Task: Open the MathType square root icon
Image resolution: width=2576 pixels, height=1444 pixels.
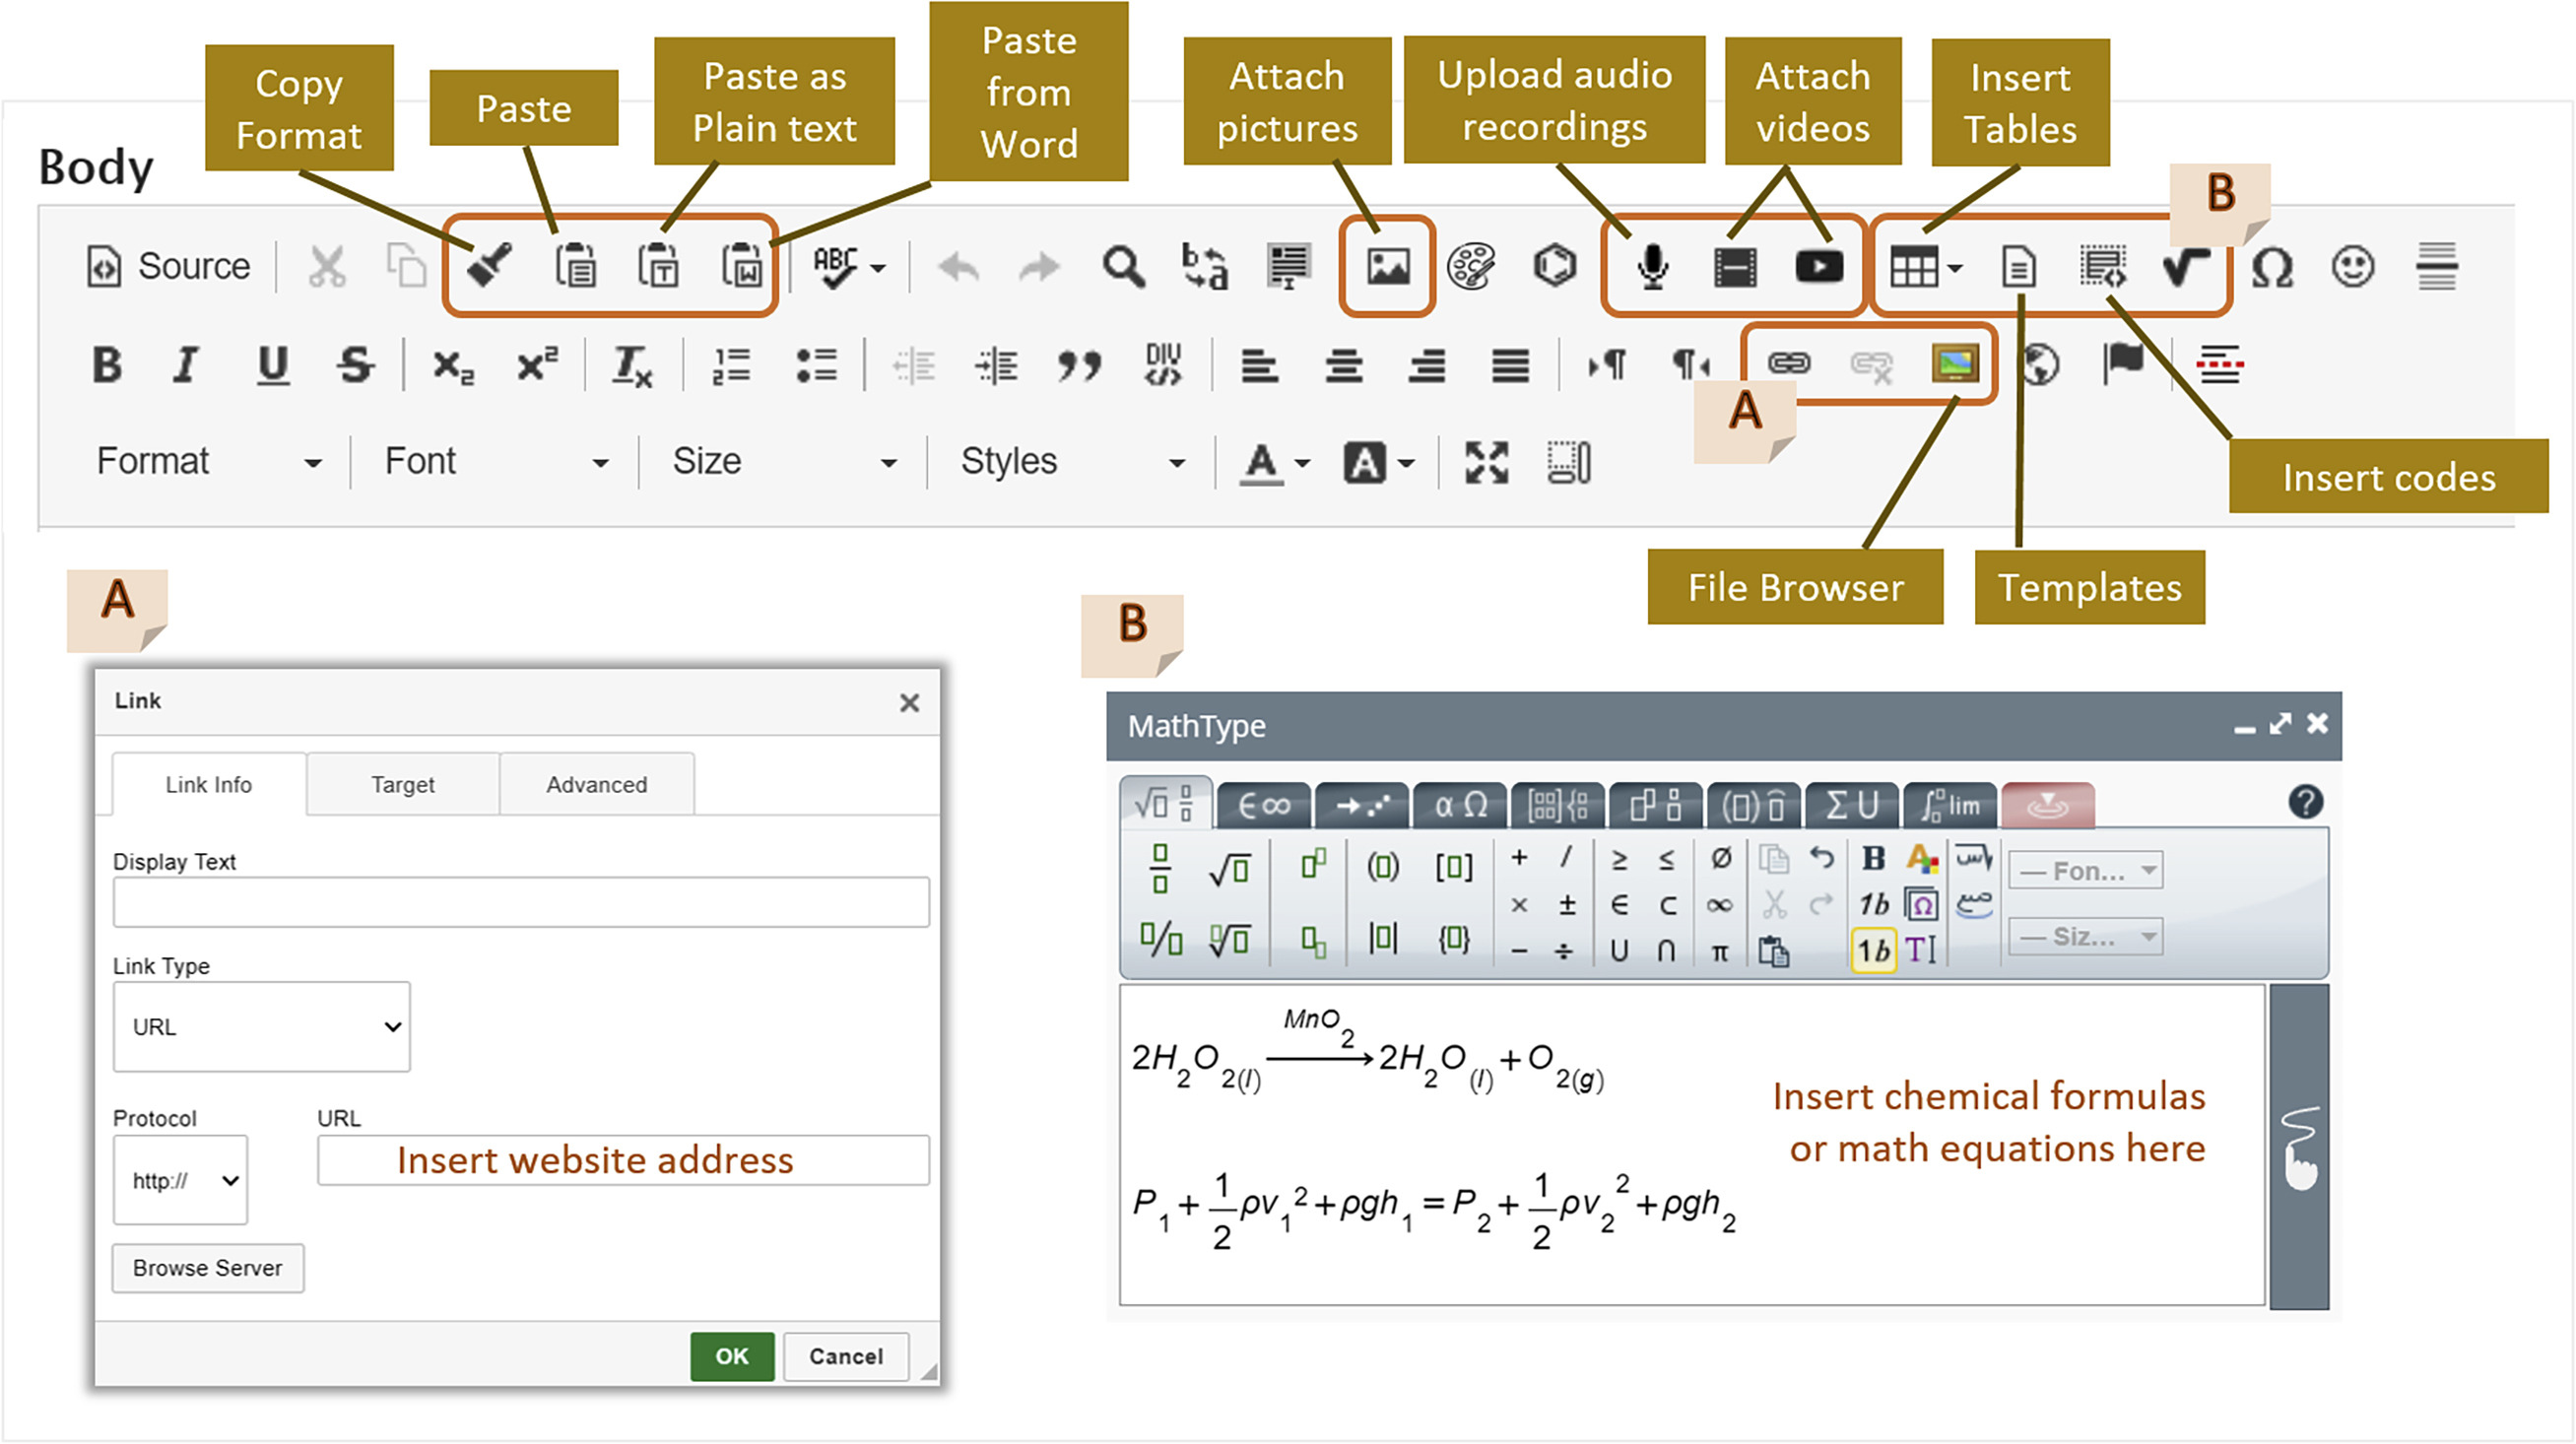Action: point(2185,267)
